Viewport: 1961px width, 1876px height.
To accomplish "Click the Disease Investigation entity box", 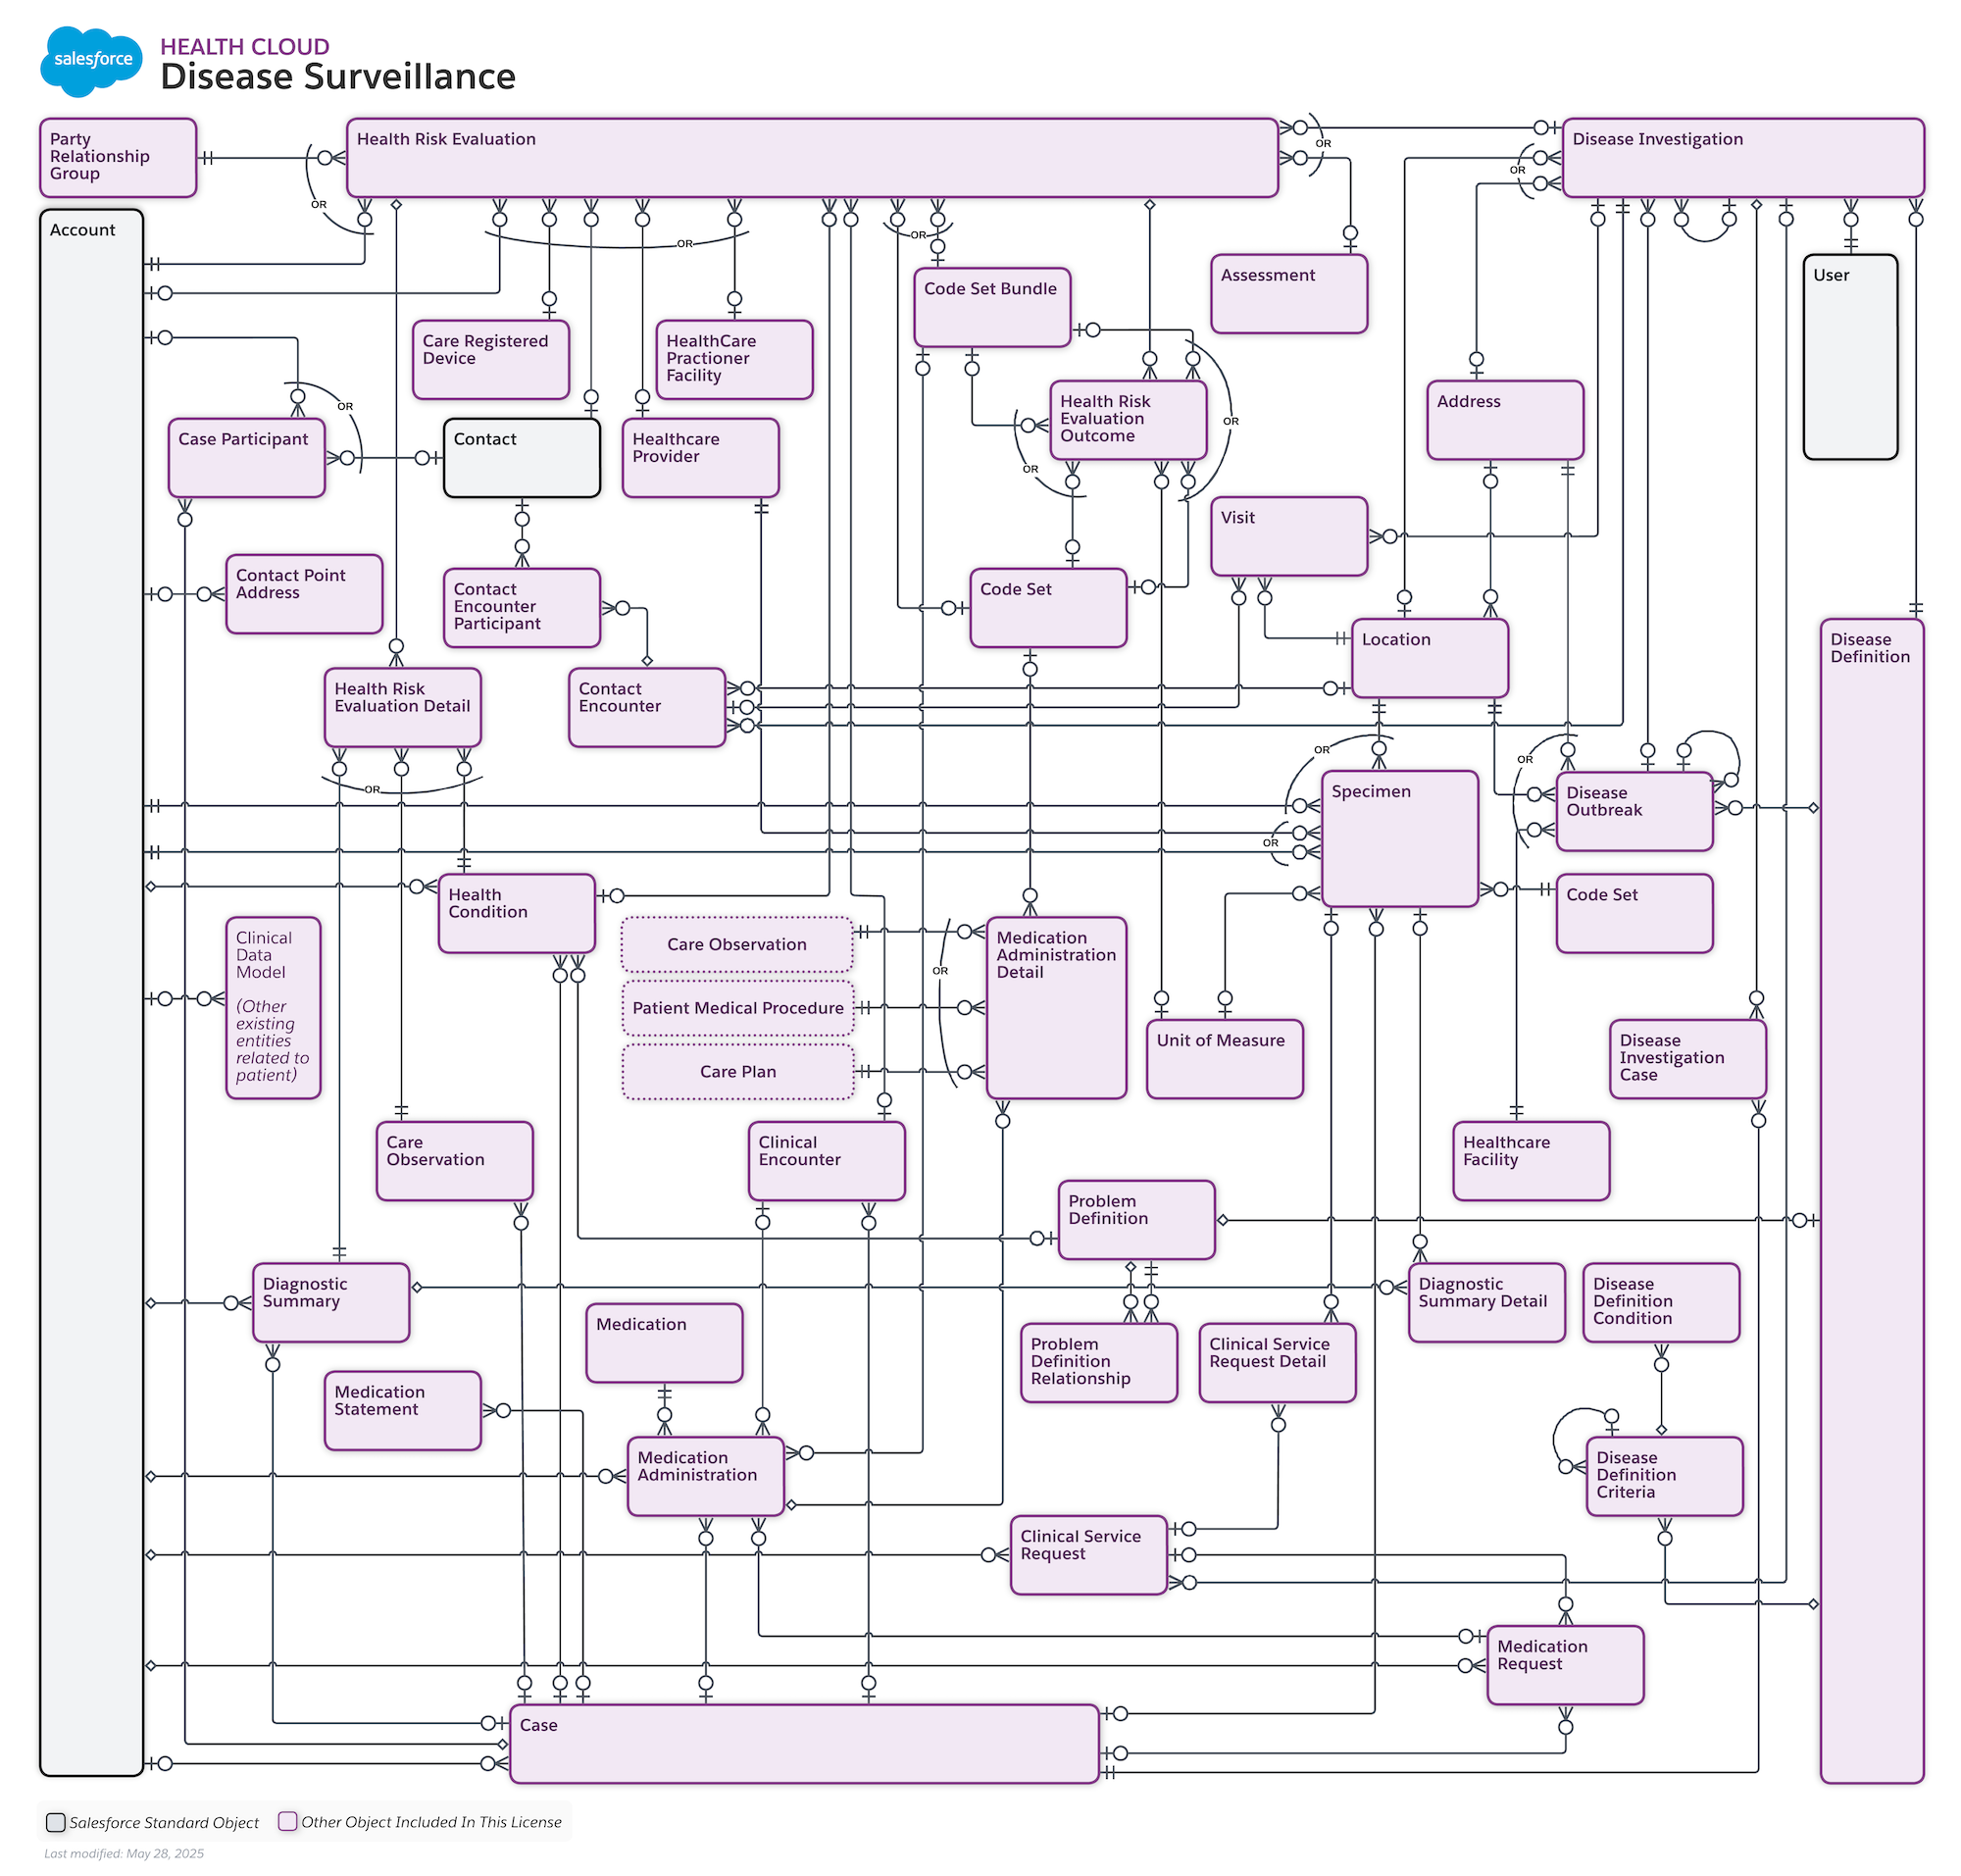I will click(x=1742, y=158).
